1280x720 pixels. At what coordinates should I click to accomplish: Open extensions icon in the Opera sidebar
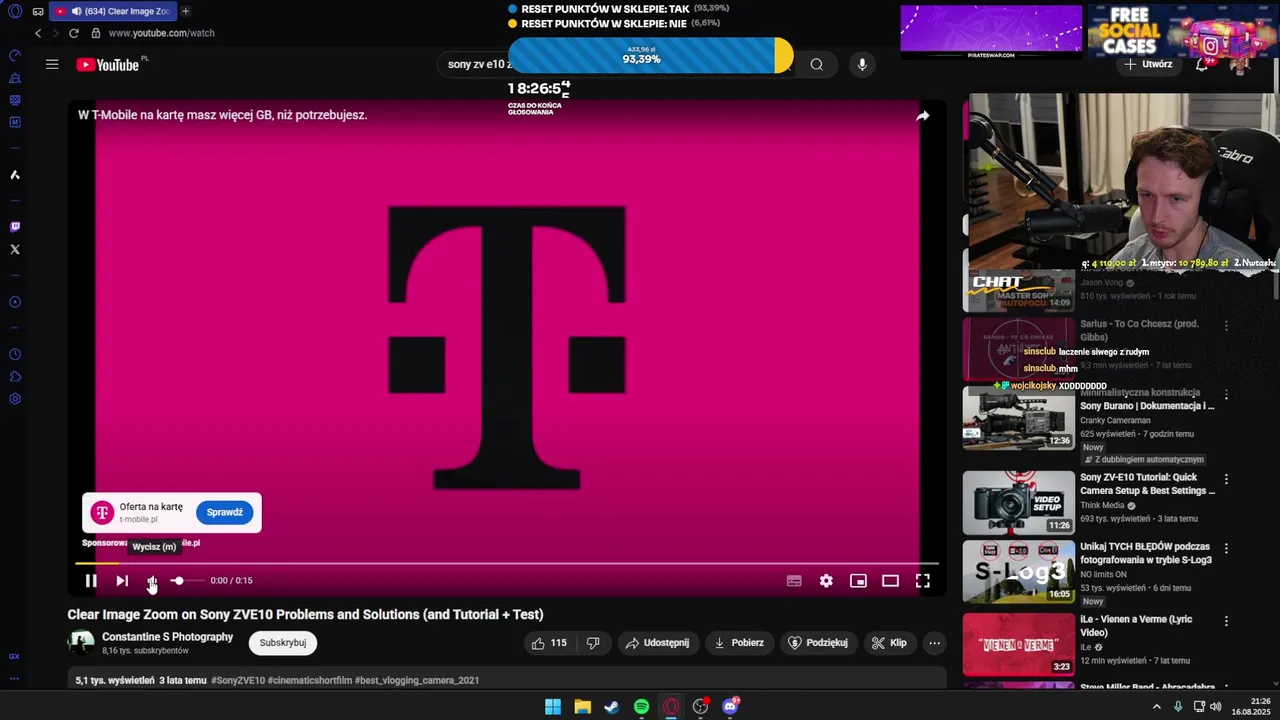pos(15,377)
